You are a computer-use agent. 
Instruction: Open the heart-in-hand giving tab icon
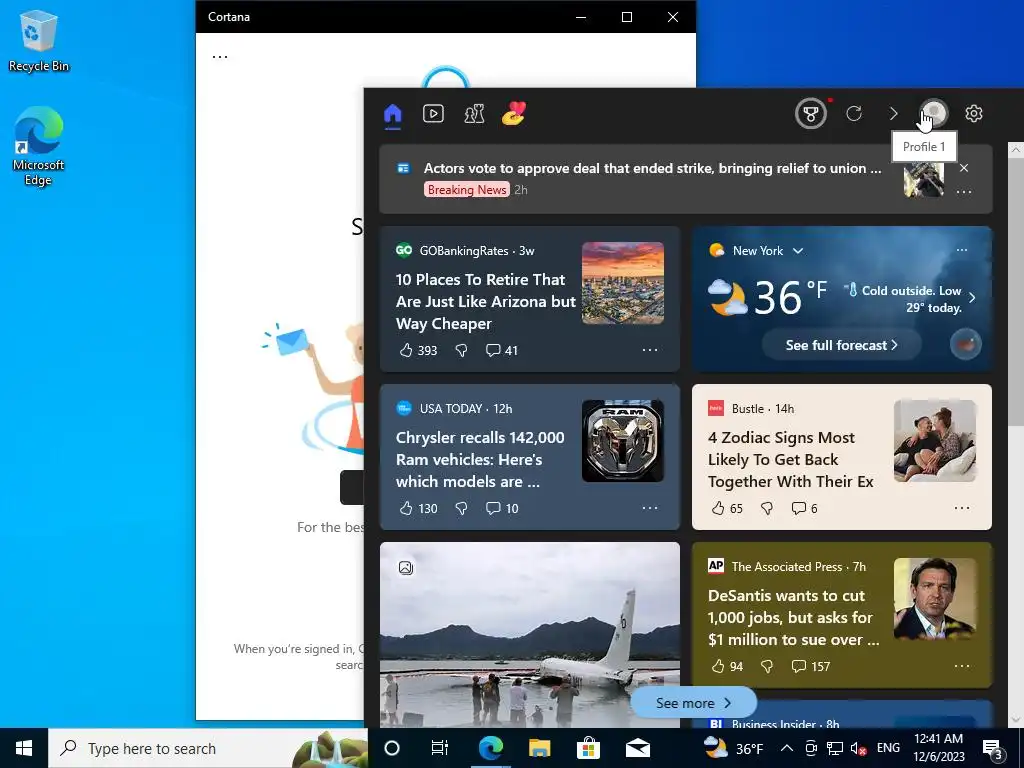514,114
